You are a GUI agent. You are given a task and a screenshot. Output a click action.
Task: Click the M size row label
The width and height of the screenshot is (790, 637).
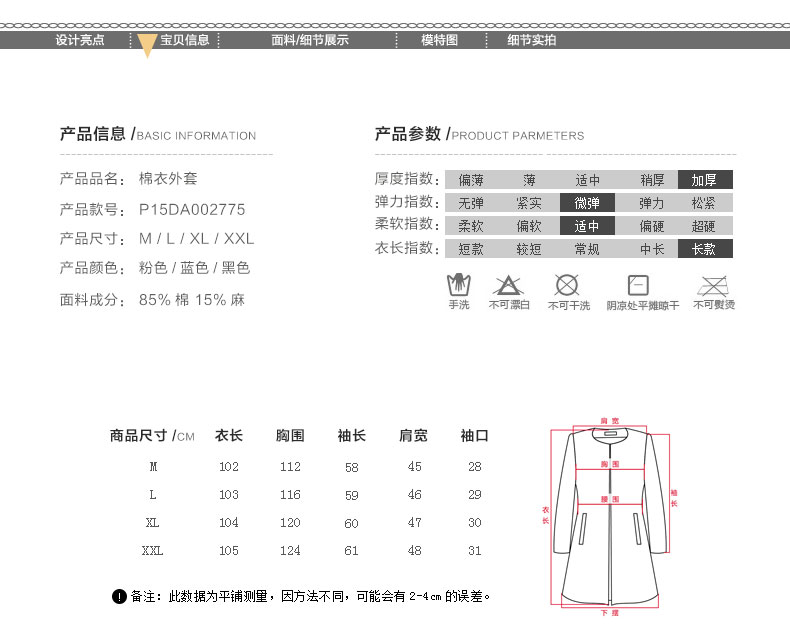tap(153, 467)
